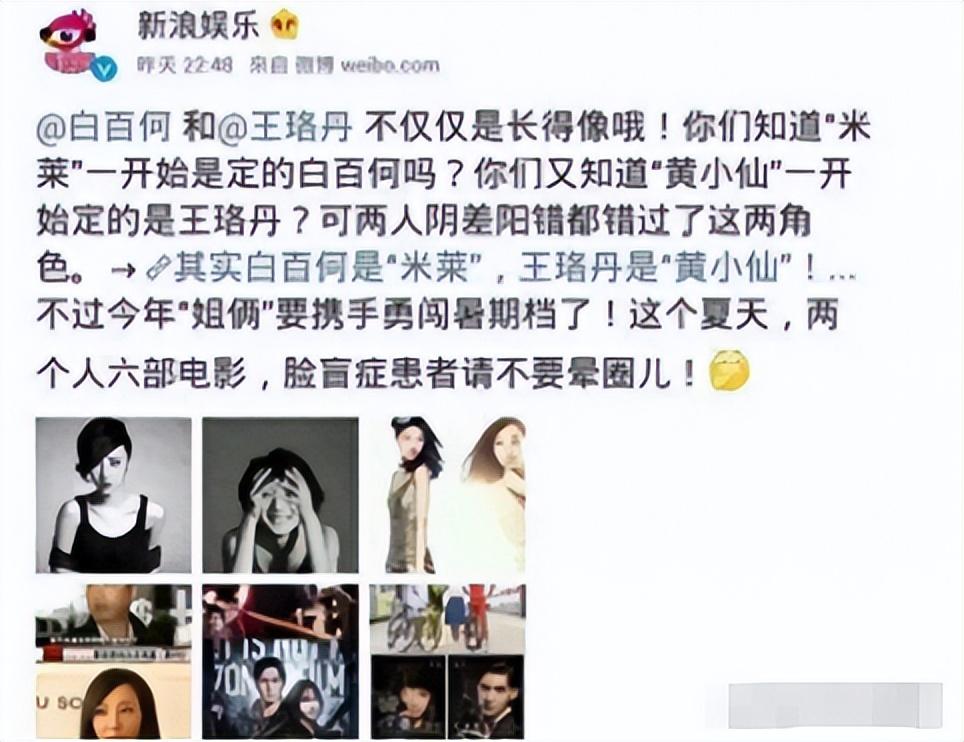Click the yellow laughing emoji after 晕圈儿

point(730,371)
